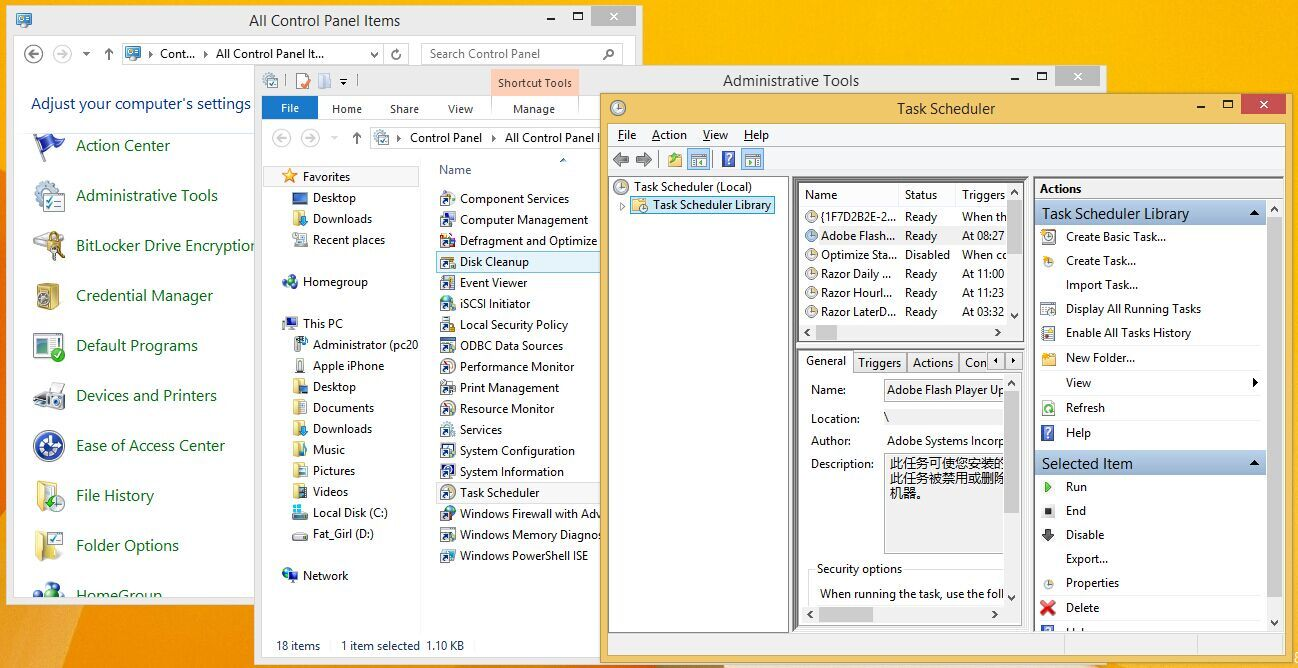This screenshot has width=1298, height=668.
Task: Click the blue Help icon in Task Scheduler toolbar
Action: [x=729, y=159]
